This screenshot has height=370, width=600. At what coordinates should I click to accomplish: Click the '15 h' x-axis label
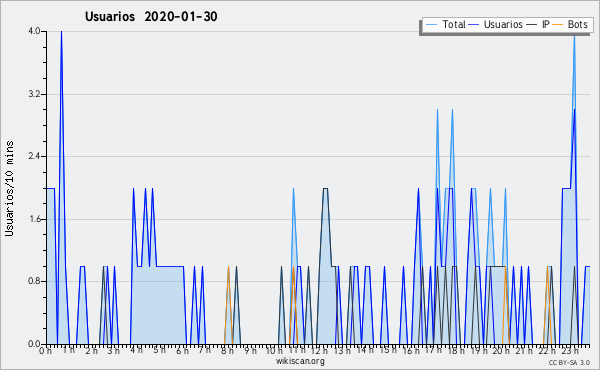point(388,350)
